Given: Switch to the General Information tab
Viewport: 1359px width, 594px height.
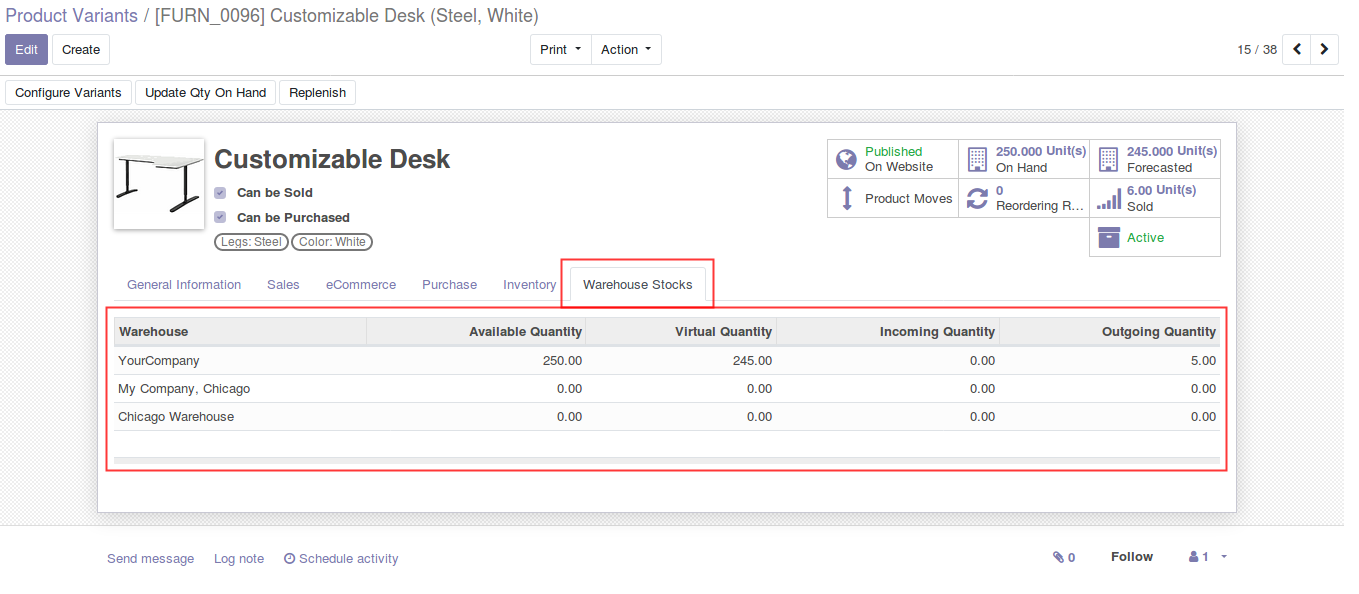Looking at the screenshot, I should (x=184, y=285).
